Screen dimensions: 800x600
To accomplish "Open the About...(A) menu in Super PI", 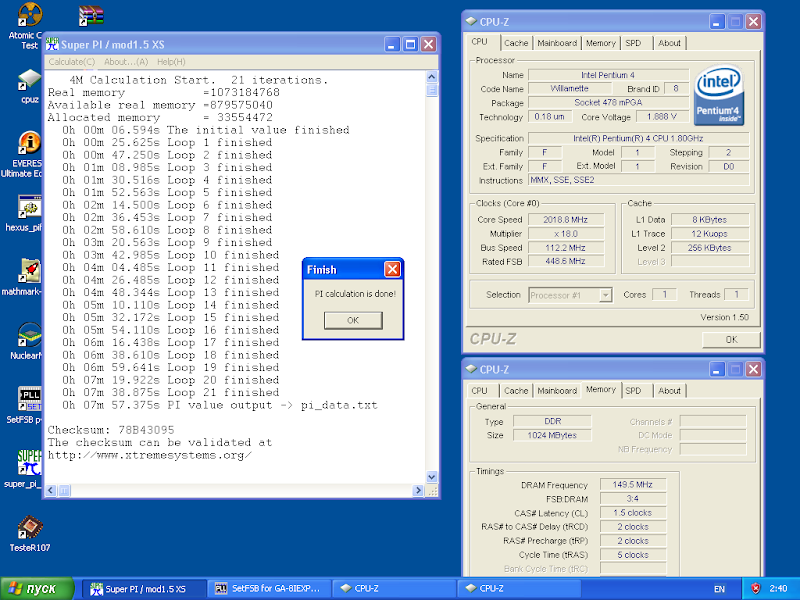I will point(126,62).
